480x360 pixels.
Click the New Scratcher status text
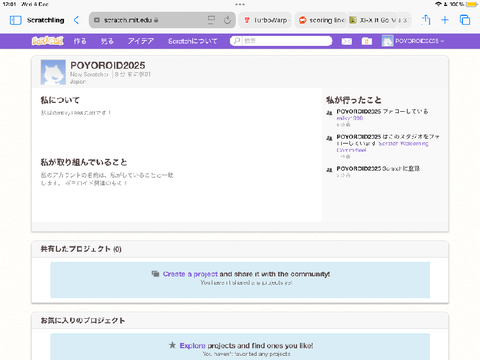coord(89,74)
